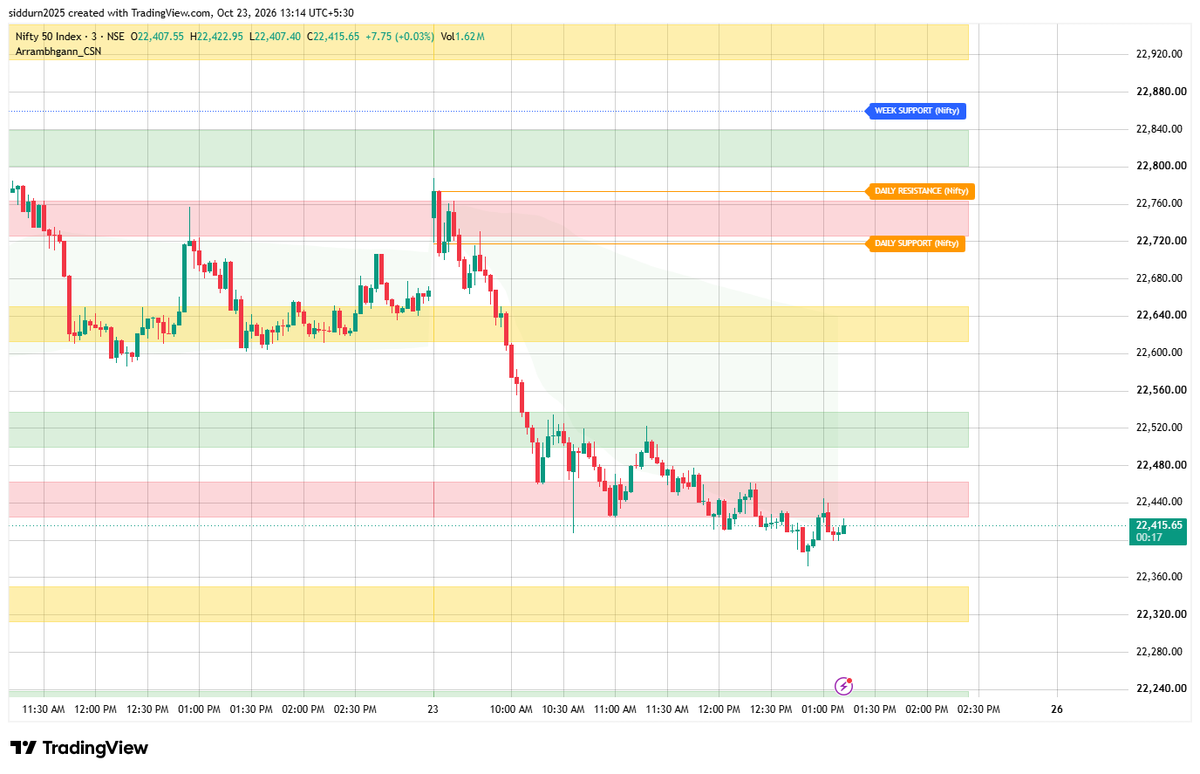Click the 22,440.00 price axis label
Image resolution: width=1200 pixels, height=774 pixels.
coord(1161,502)
